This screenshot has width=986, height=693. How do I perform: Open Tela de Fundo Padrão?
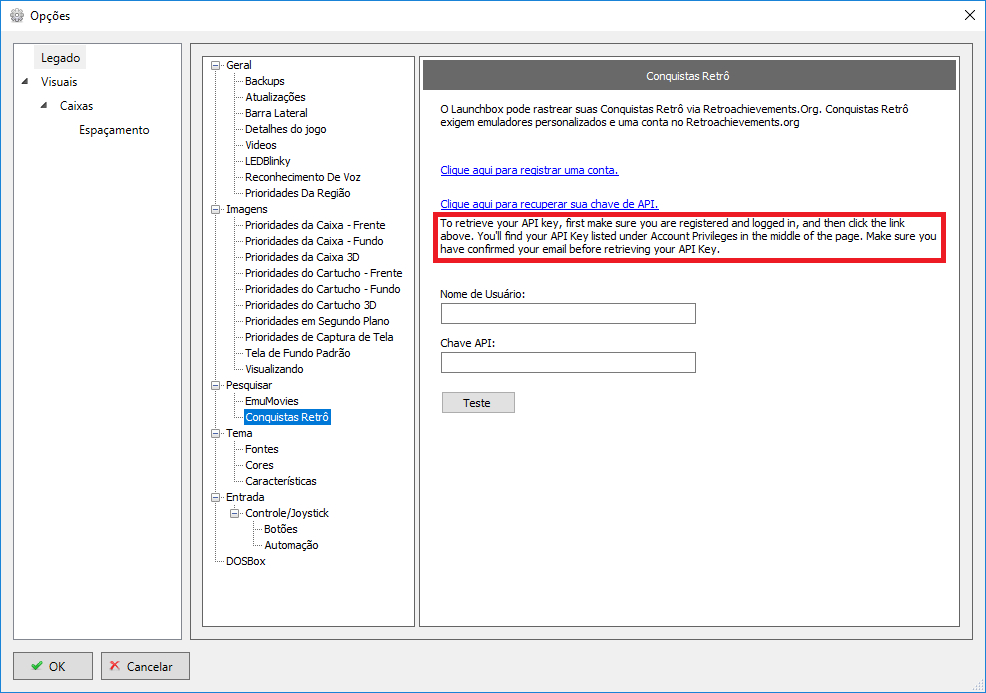(x=297, y=353)
